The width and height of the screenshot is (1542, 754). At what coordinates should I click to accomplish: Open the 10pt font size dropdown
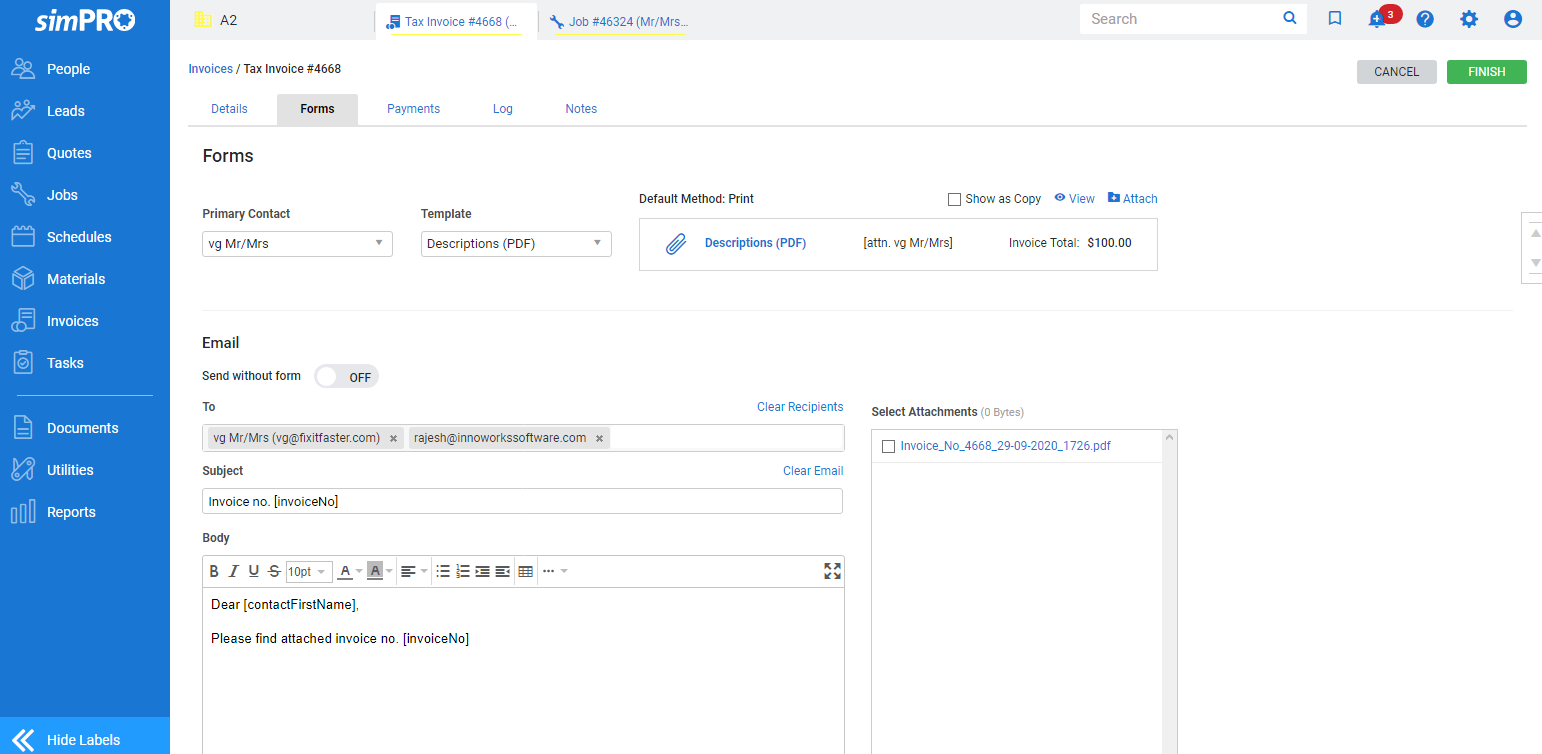pyautogui.click(x=308, y=572)
